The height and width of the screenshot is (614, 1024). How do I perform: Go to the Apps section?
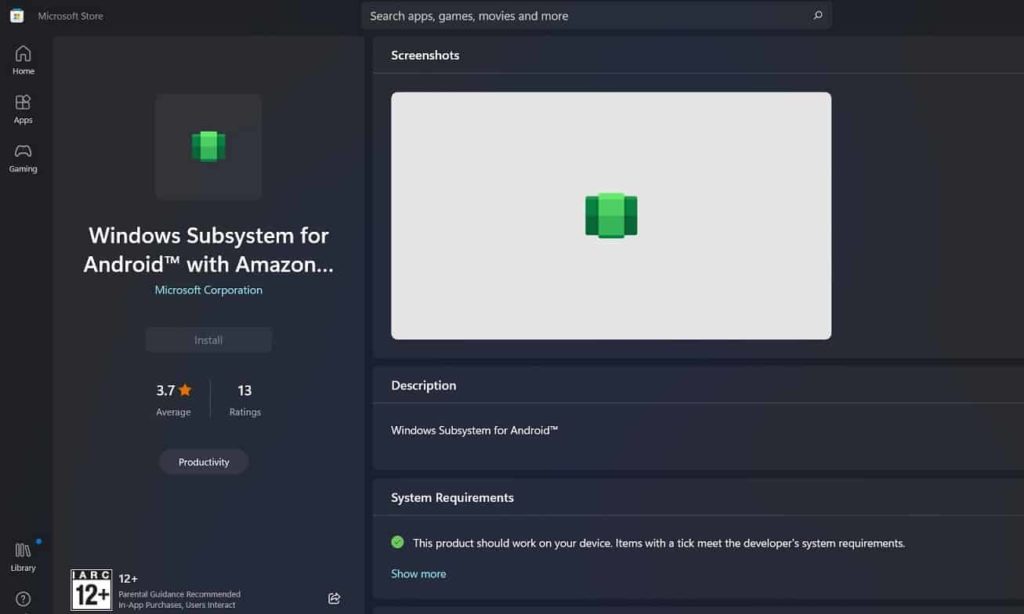(23, 109)
